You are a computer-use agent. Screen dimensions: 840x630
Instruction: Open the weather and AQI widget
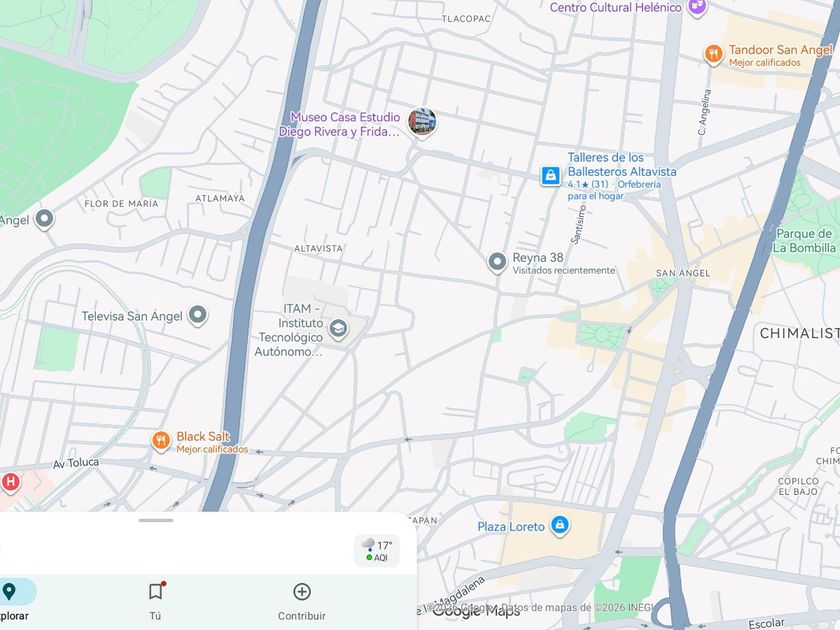click(x=377, y=551)
